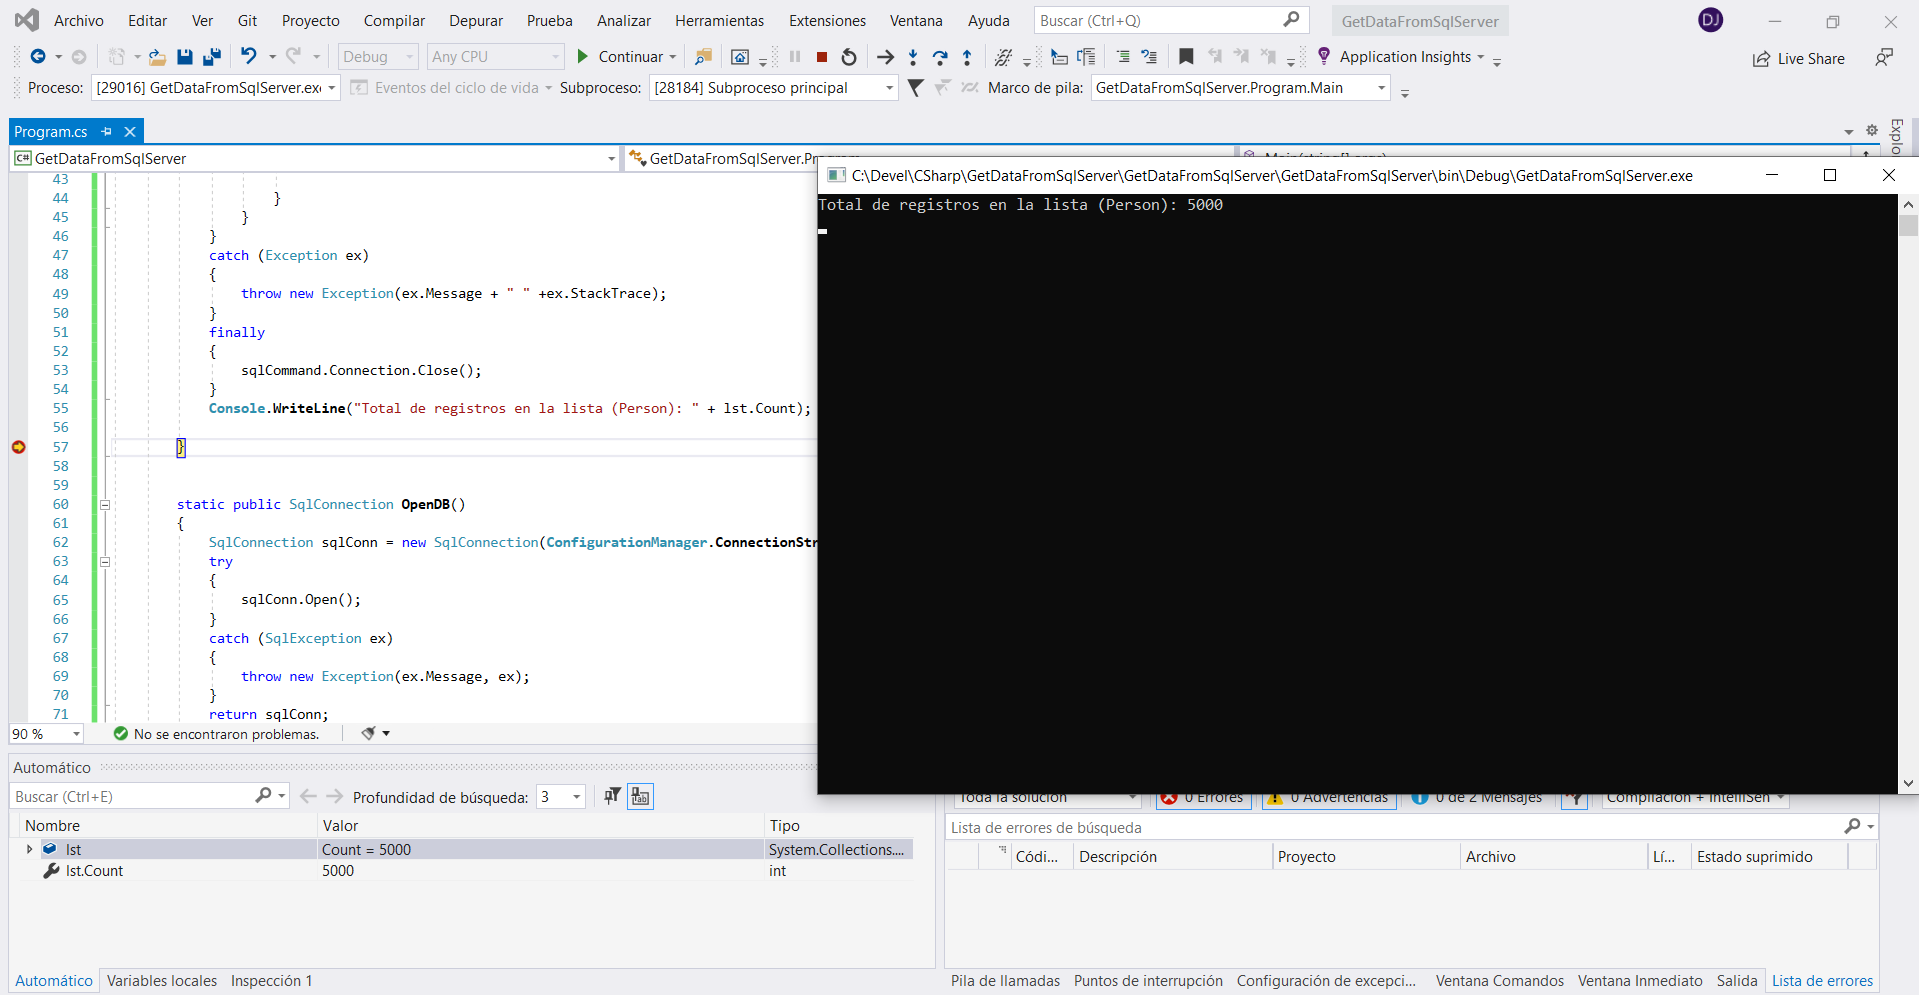Open the Proceso dropdown
The width and height of the screenshot is (1919, 995).
(x=331, y=88)
